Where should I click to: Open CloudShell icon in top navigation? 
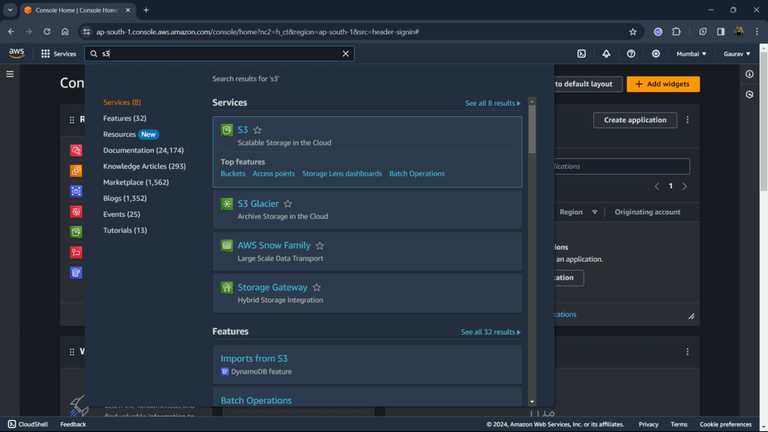point(581,54)
